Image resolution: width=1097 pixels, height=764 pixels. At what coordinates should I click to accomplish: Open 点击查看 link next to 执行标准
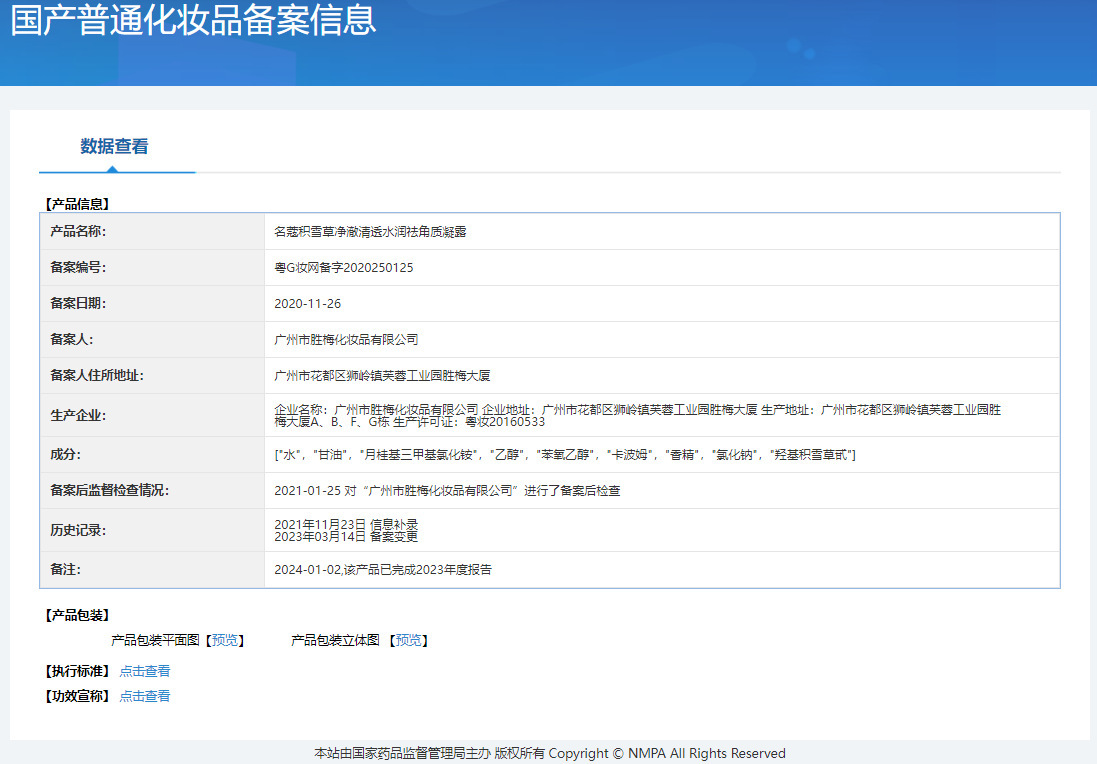[145, 671]
